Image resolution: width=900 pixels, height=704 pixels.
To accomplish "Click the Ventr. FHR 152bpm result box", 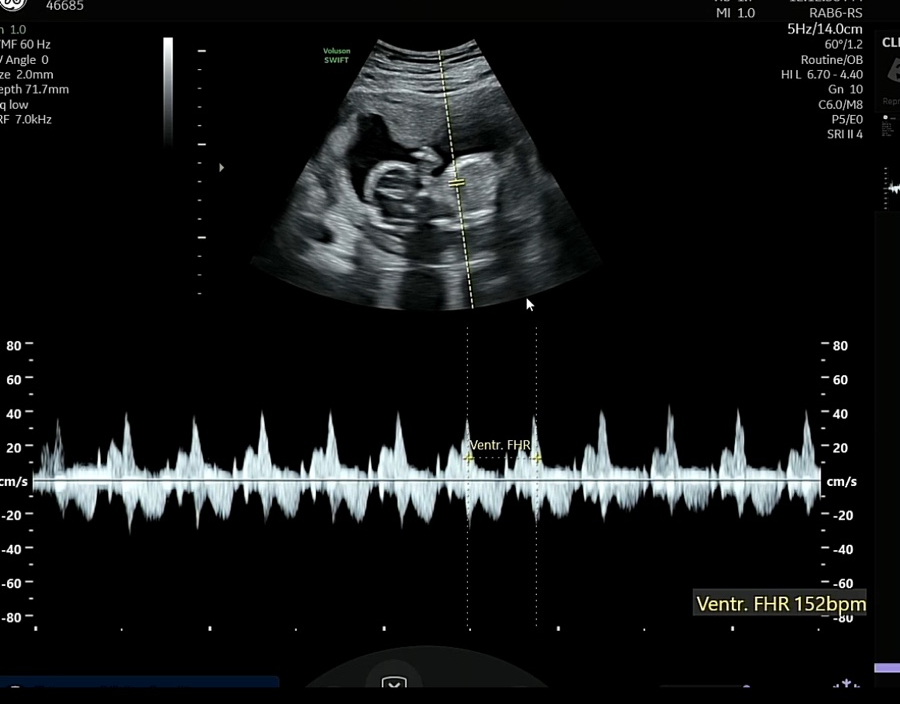I will pyautogui.click(x=780, y=603).
